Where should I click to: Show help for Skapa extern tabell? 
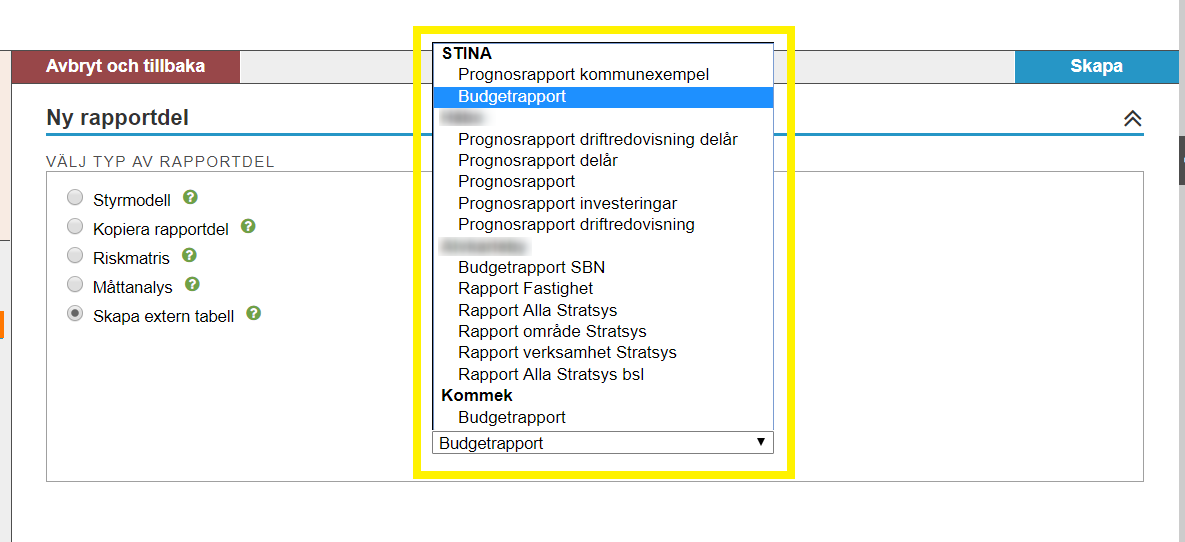coord(254,313)
